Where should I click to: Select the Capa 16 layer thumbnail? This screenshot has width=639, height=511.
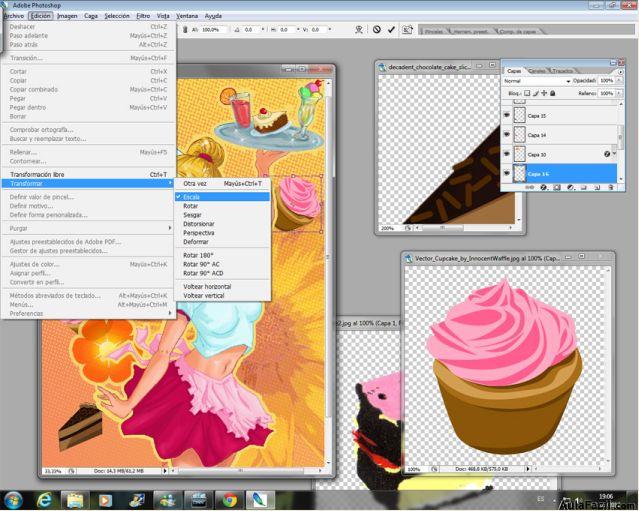[520, 174]
